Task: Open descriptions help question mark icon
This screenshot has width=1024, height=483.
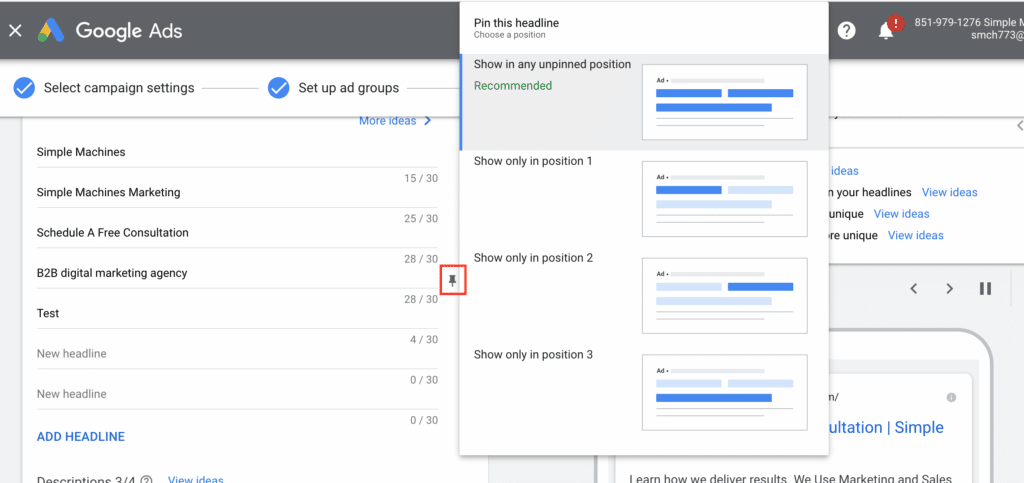Action: (x=146, y=480)
